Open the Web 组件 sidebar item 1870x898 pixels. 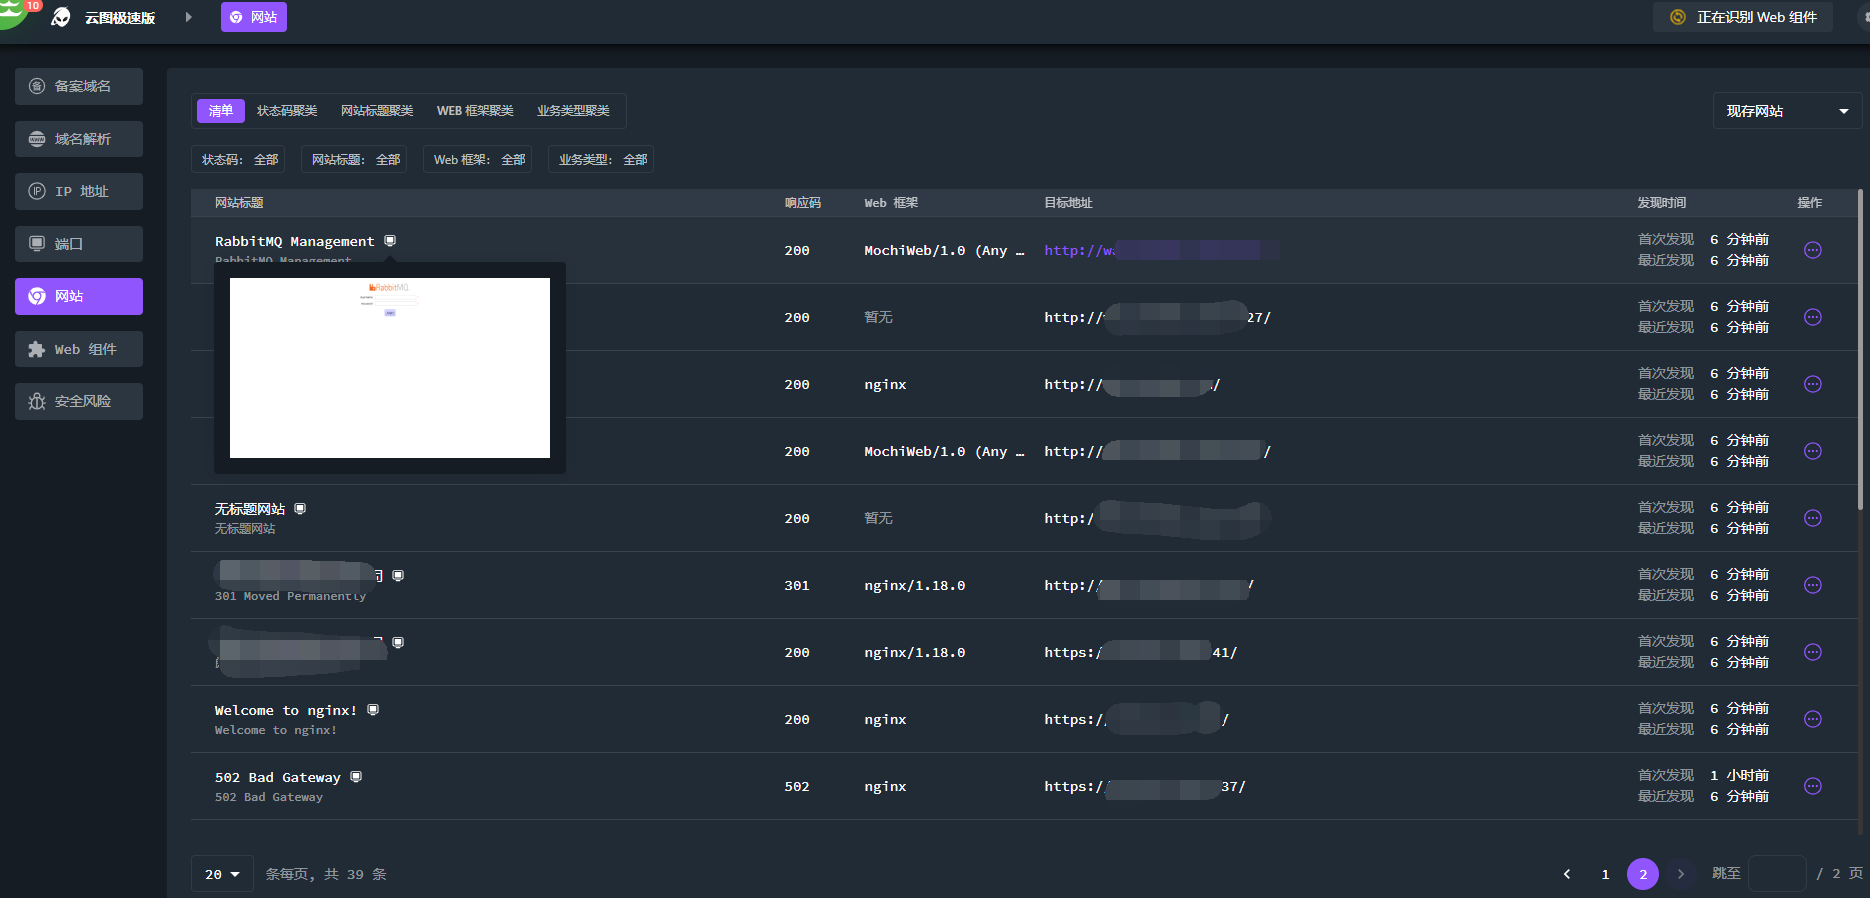pyautogui.click(x=79, y=349)
